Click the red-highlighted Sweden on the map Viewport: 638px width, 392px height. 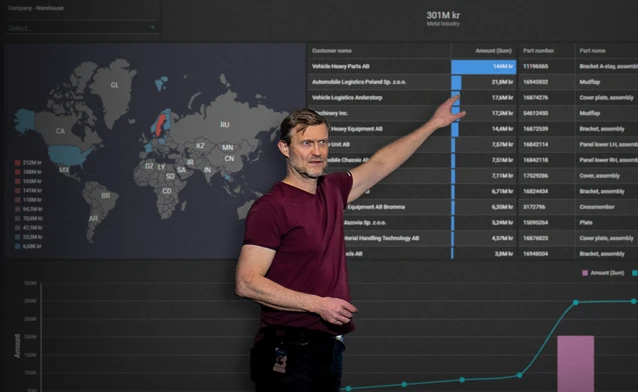click(x=160, y=125)
